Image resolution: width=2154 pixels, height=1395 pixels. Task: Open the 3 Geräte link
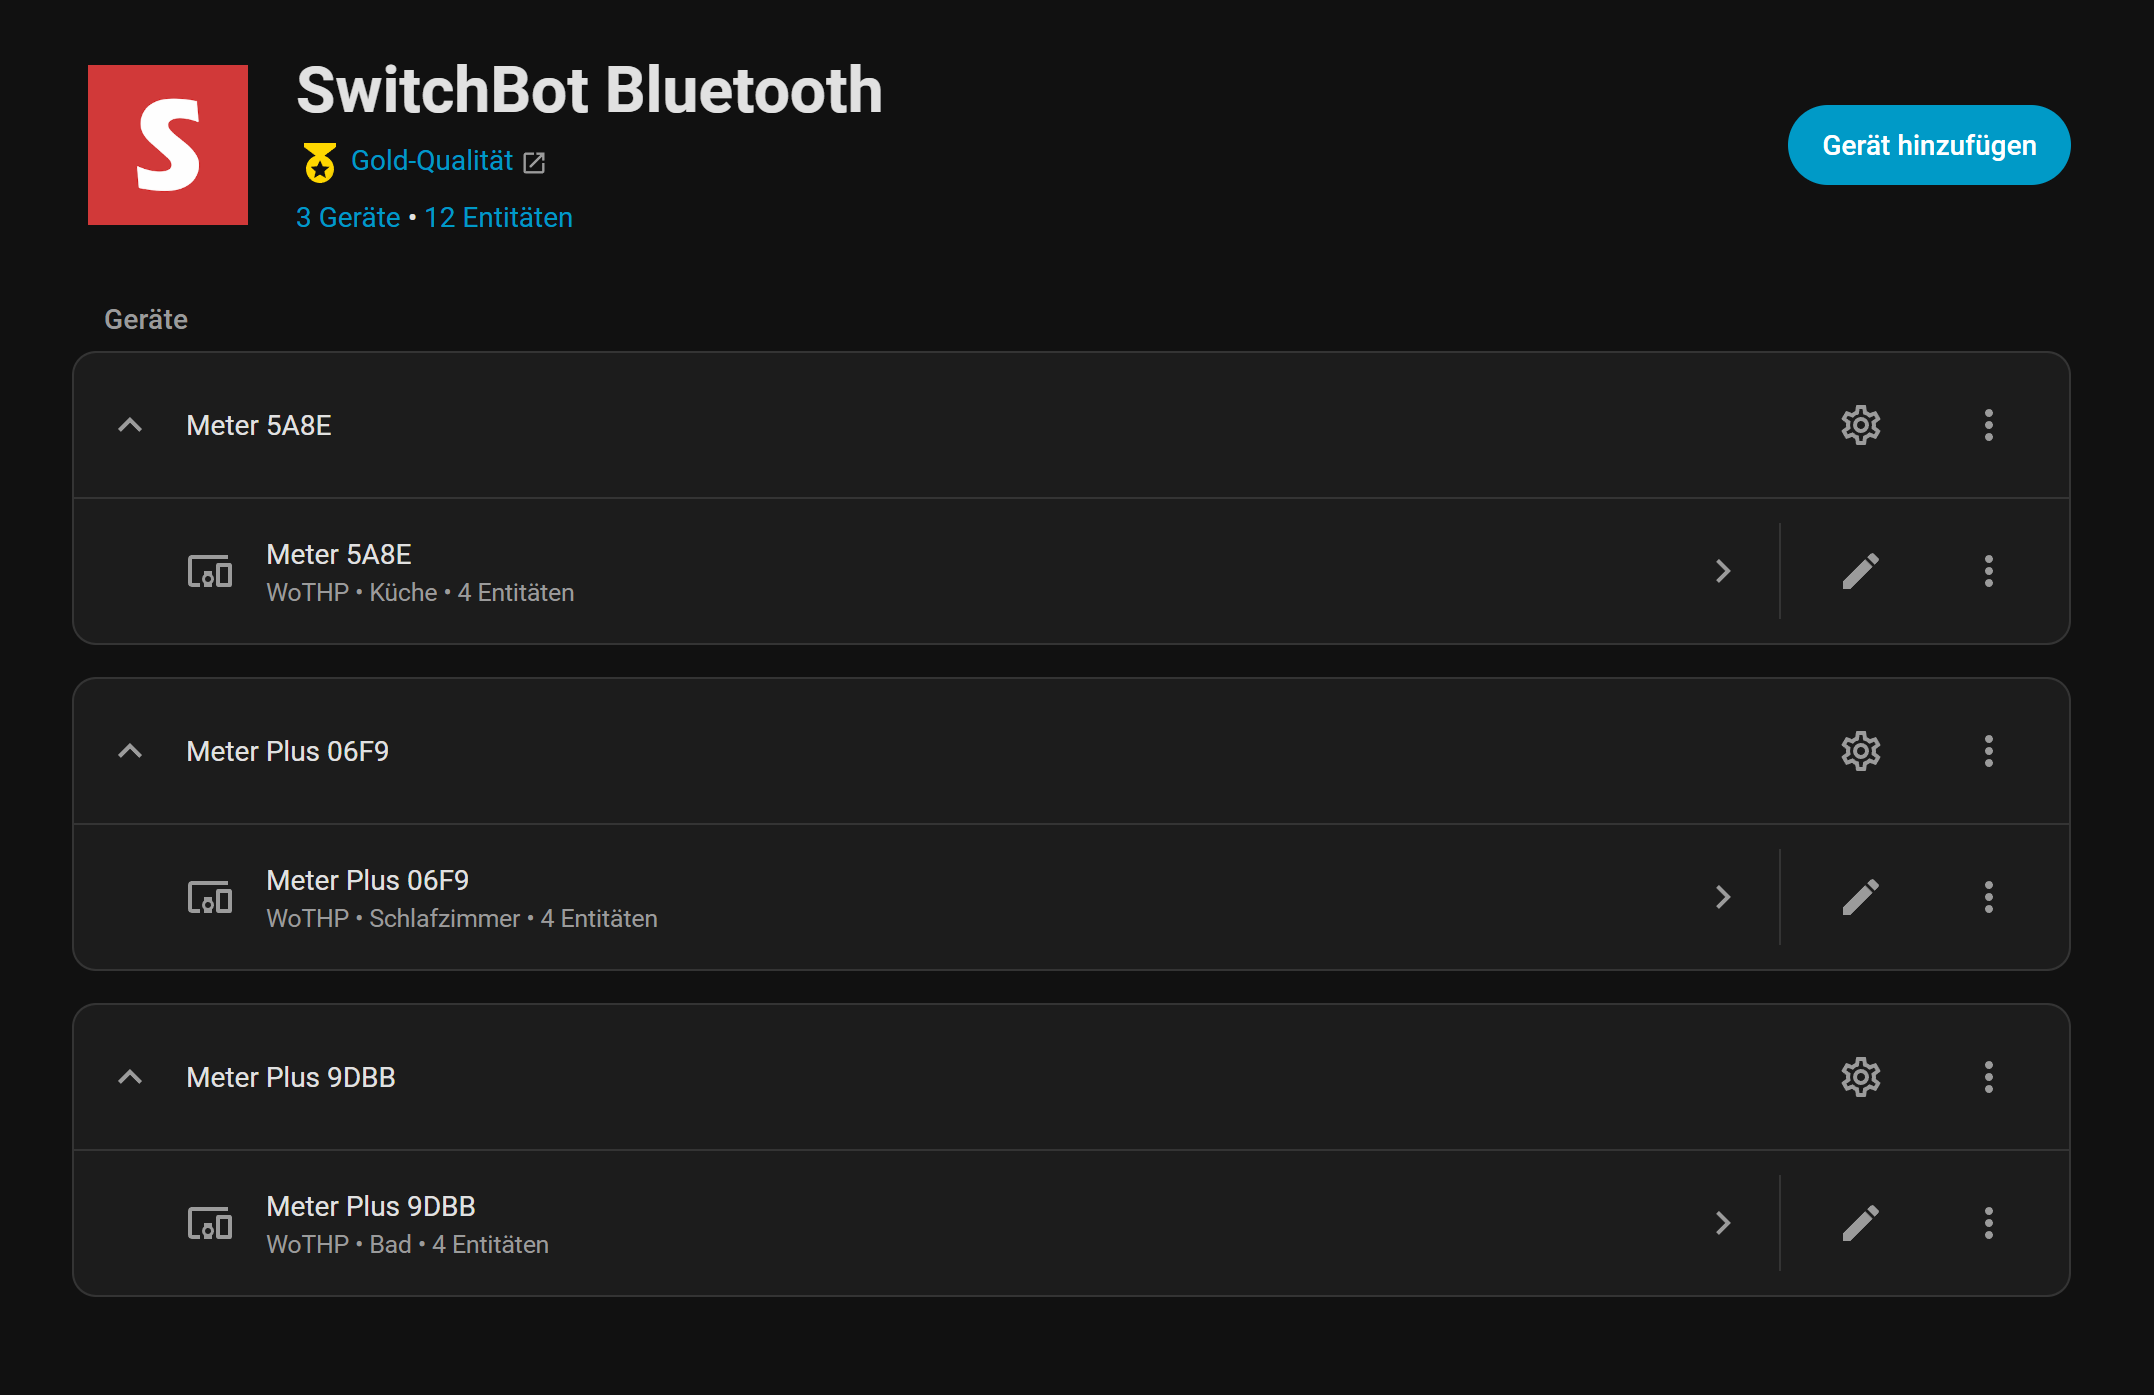[348, 217]
